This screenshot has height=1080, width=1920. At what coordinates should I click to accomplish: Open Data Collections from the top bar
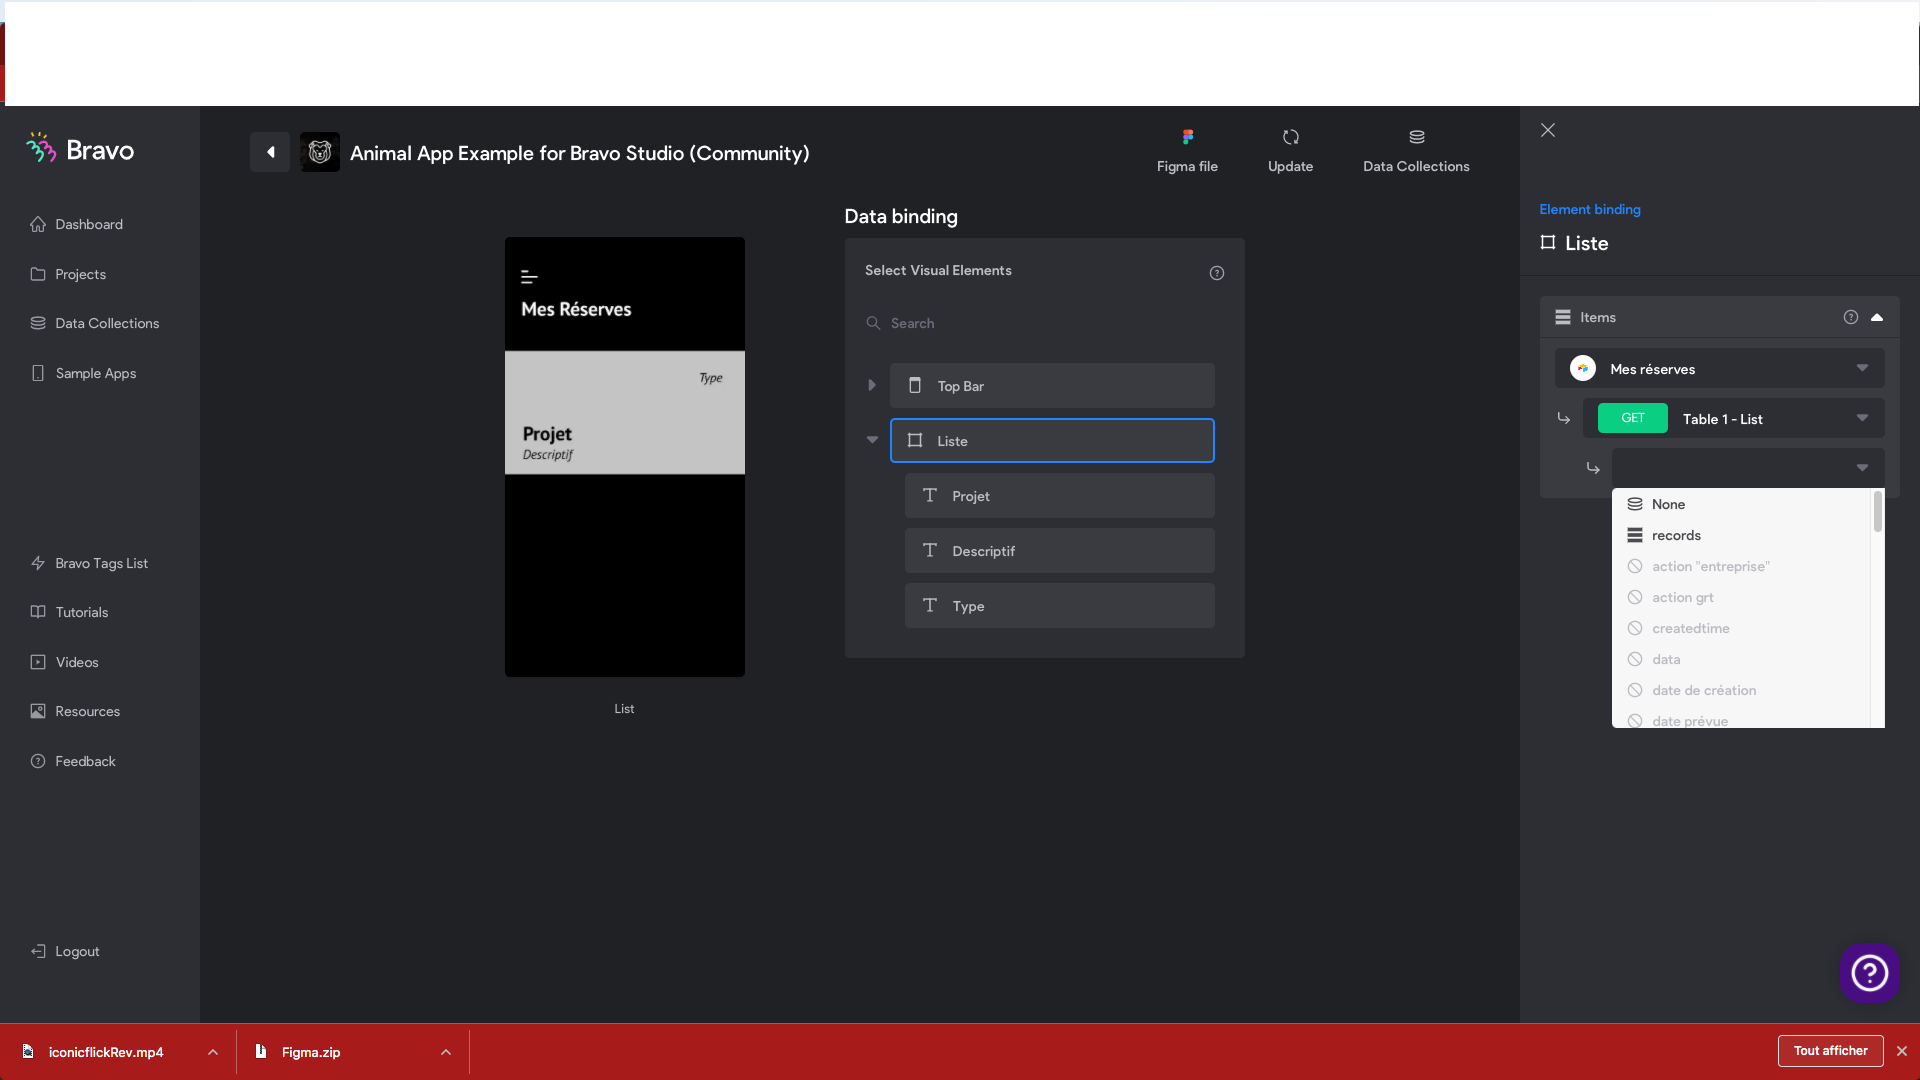(x=1416, y=151)
